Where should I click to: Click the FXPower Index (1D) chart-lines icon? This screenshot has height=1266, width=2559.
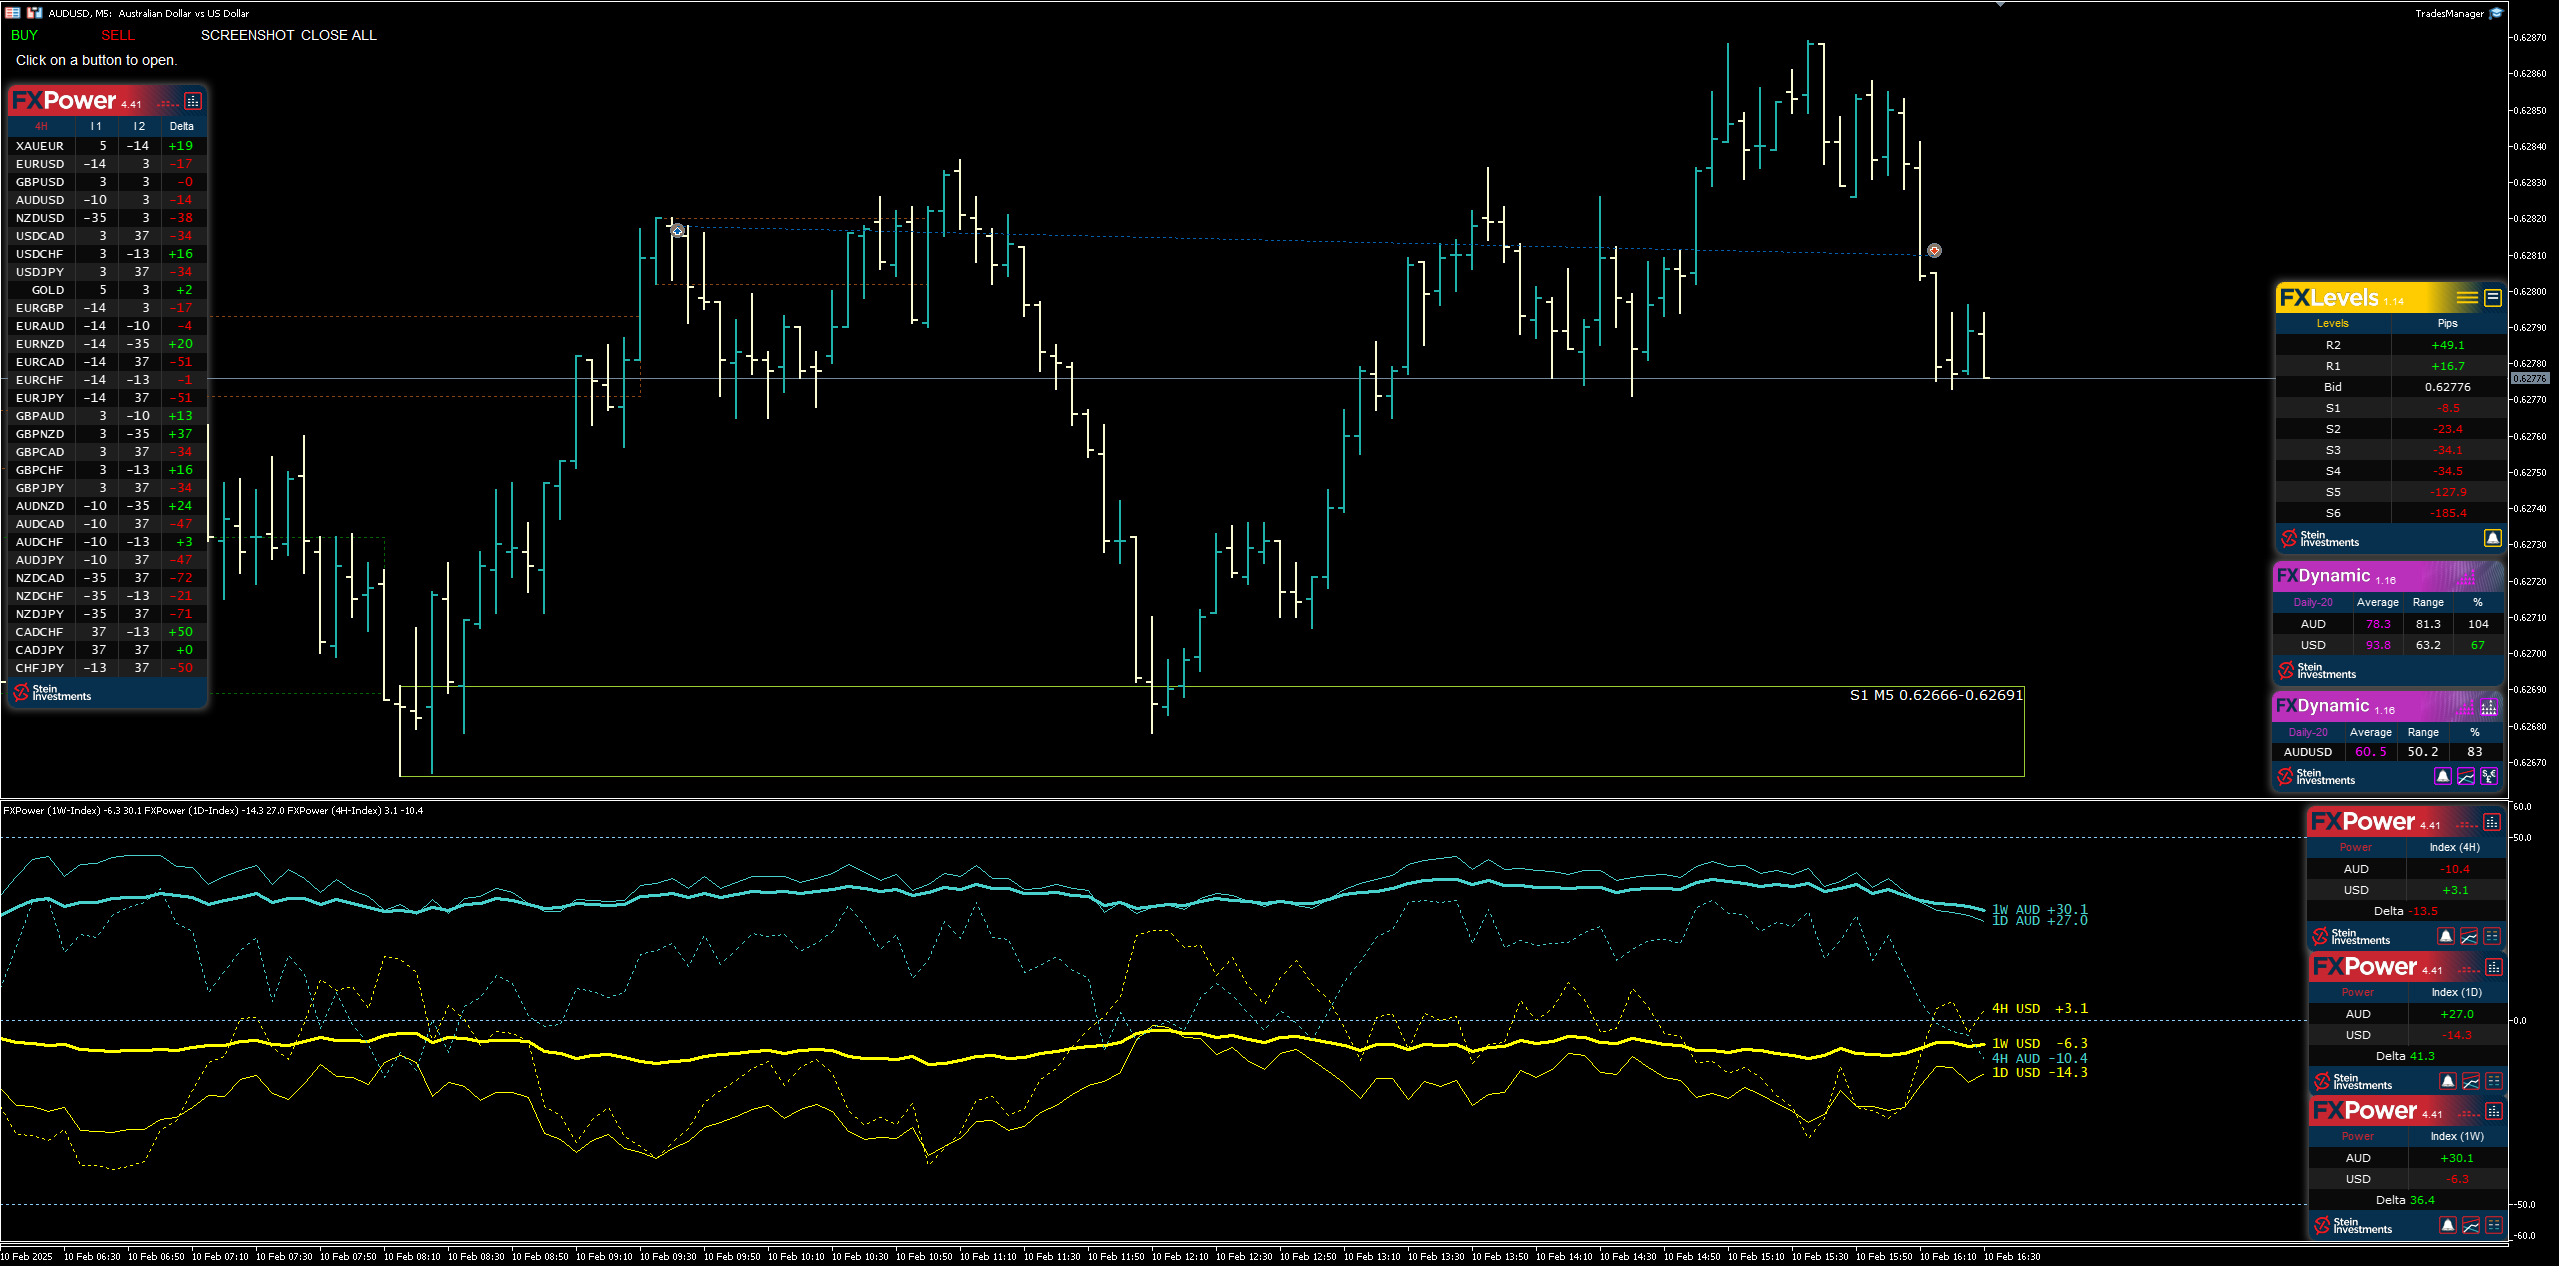click(2471, 1081)
